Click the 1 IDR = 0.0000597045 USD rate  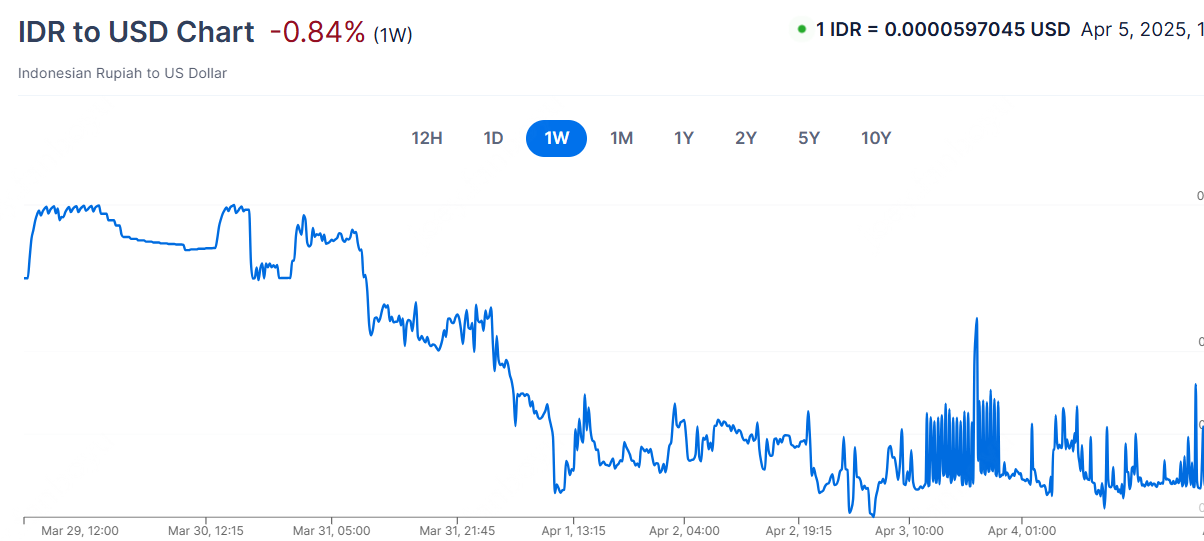[x=943, y=29]
